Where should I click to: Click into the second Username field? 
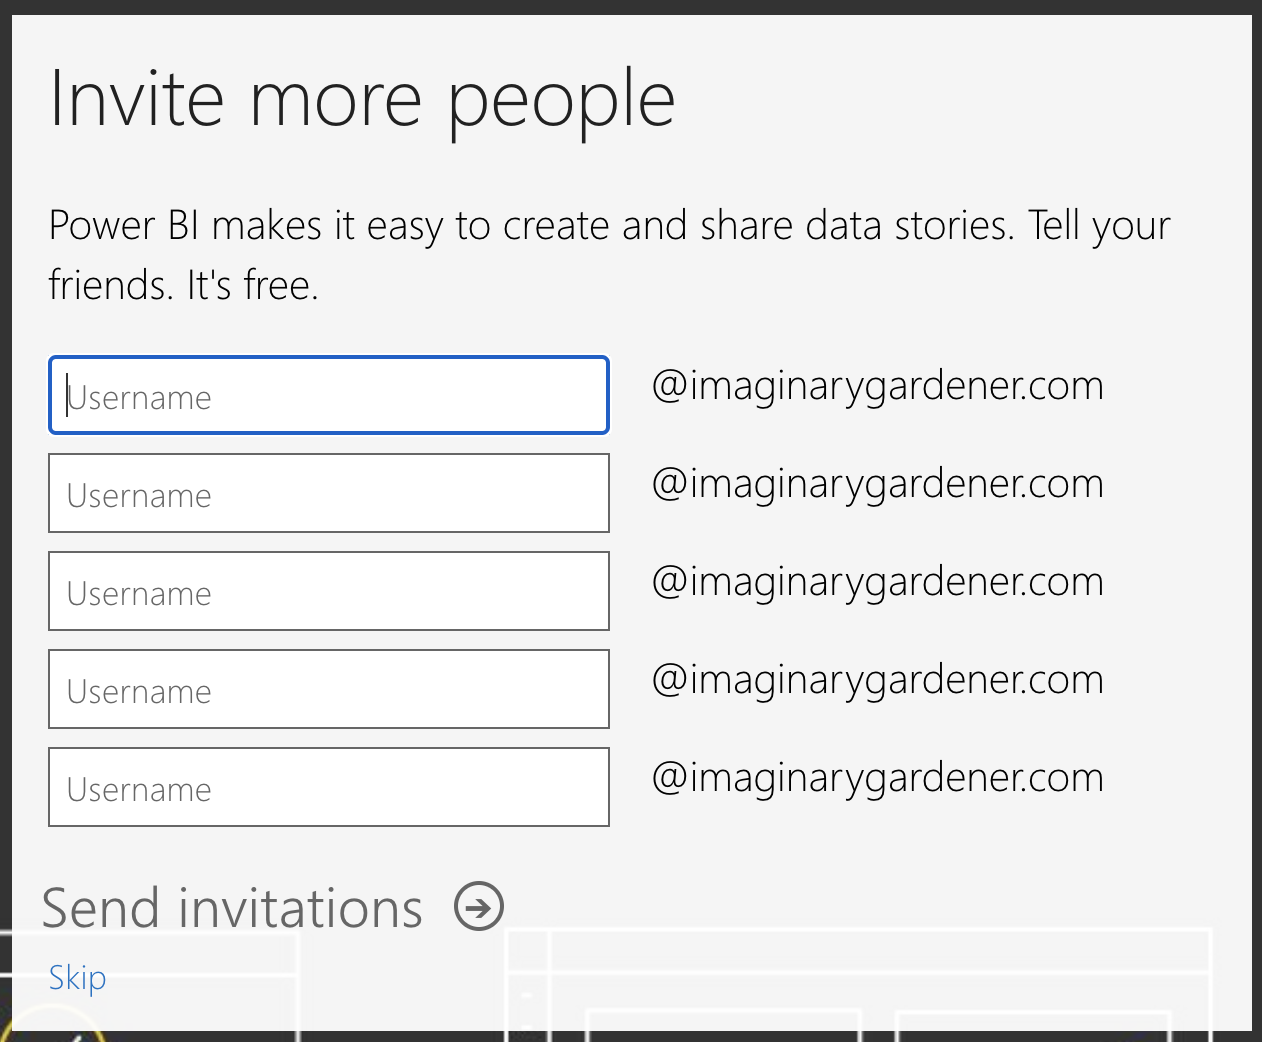pyautogui.click(x=329, y=494)
